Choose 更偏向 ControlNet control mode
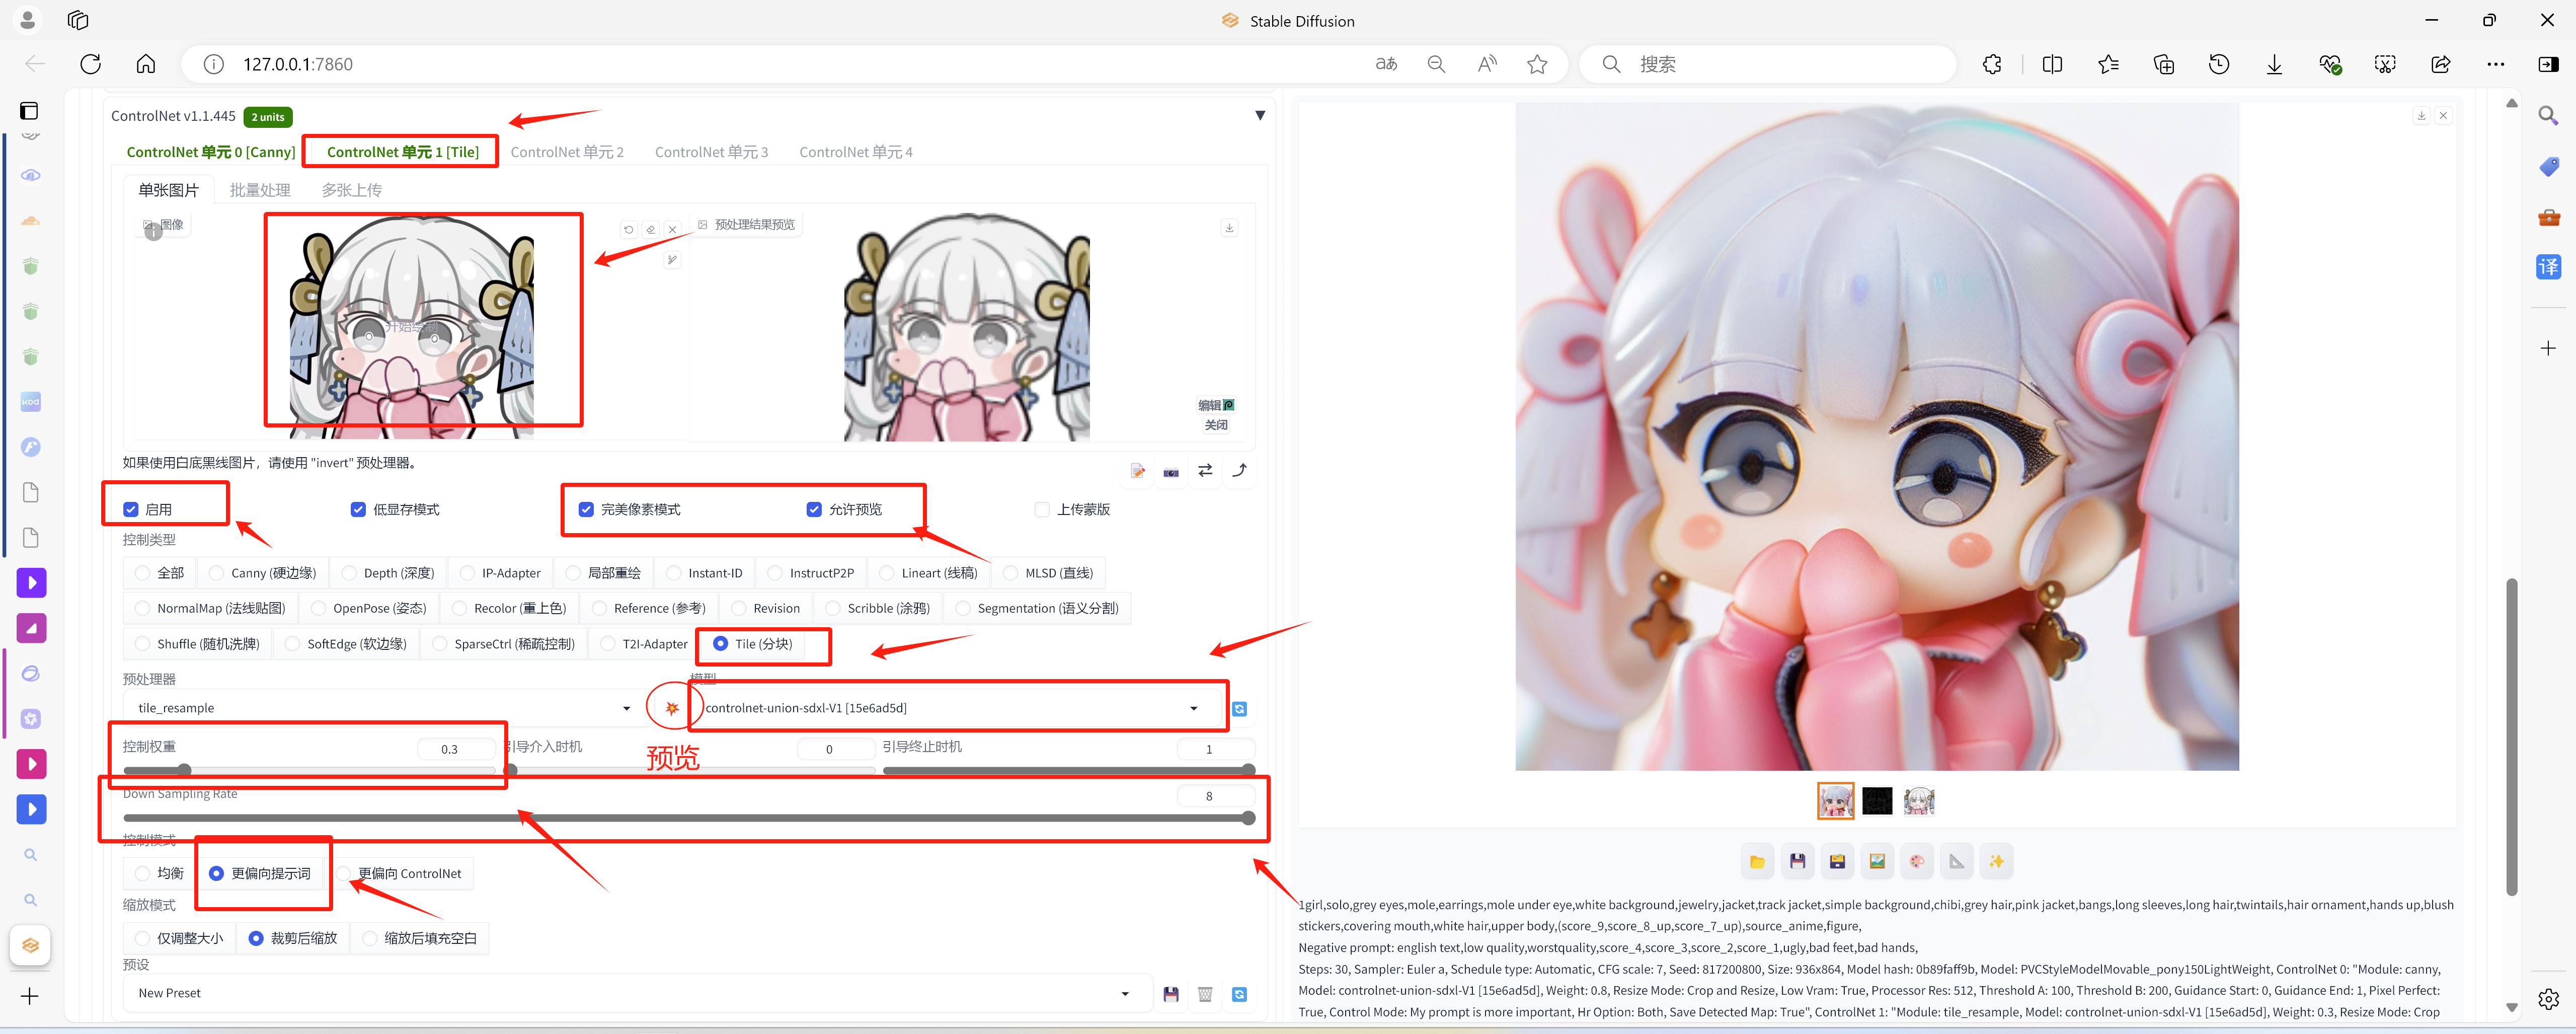 401,874
